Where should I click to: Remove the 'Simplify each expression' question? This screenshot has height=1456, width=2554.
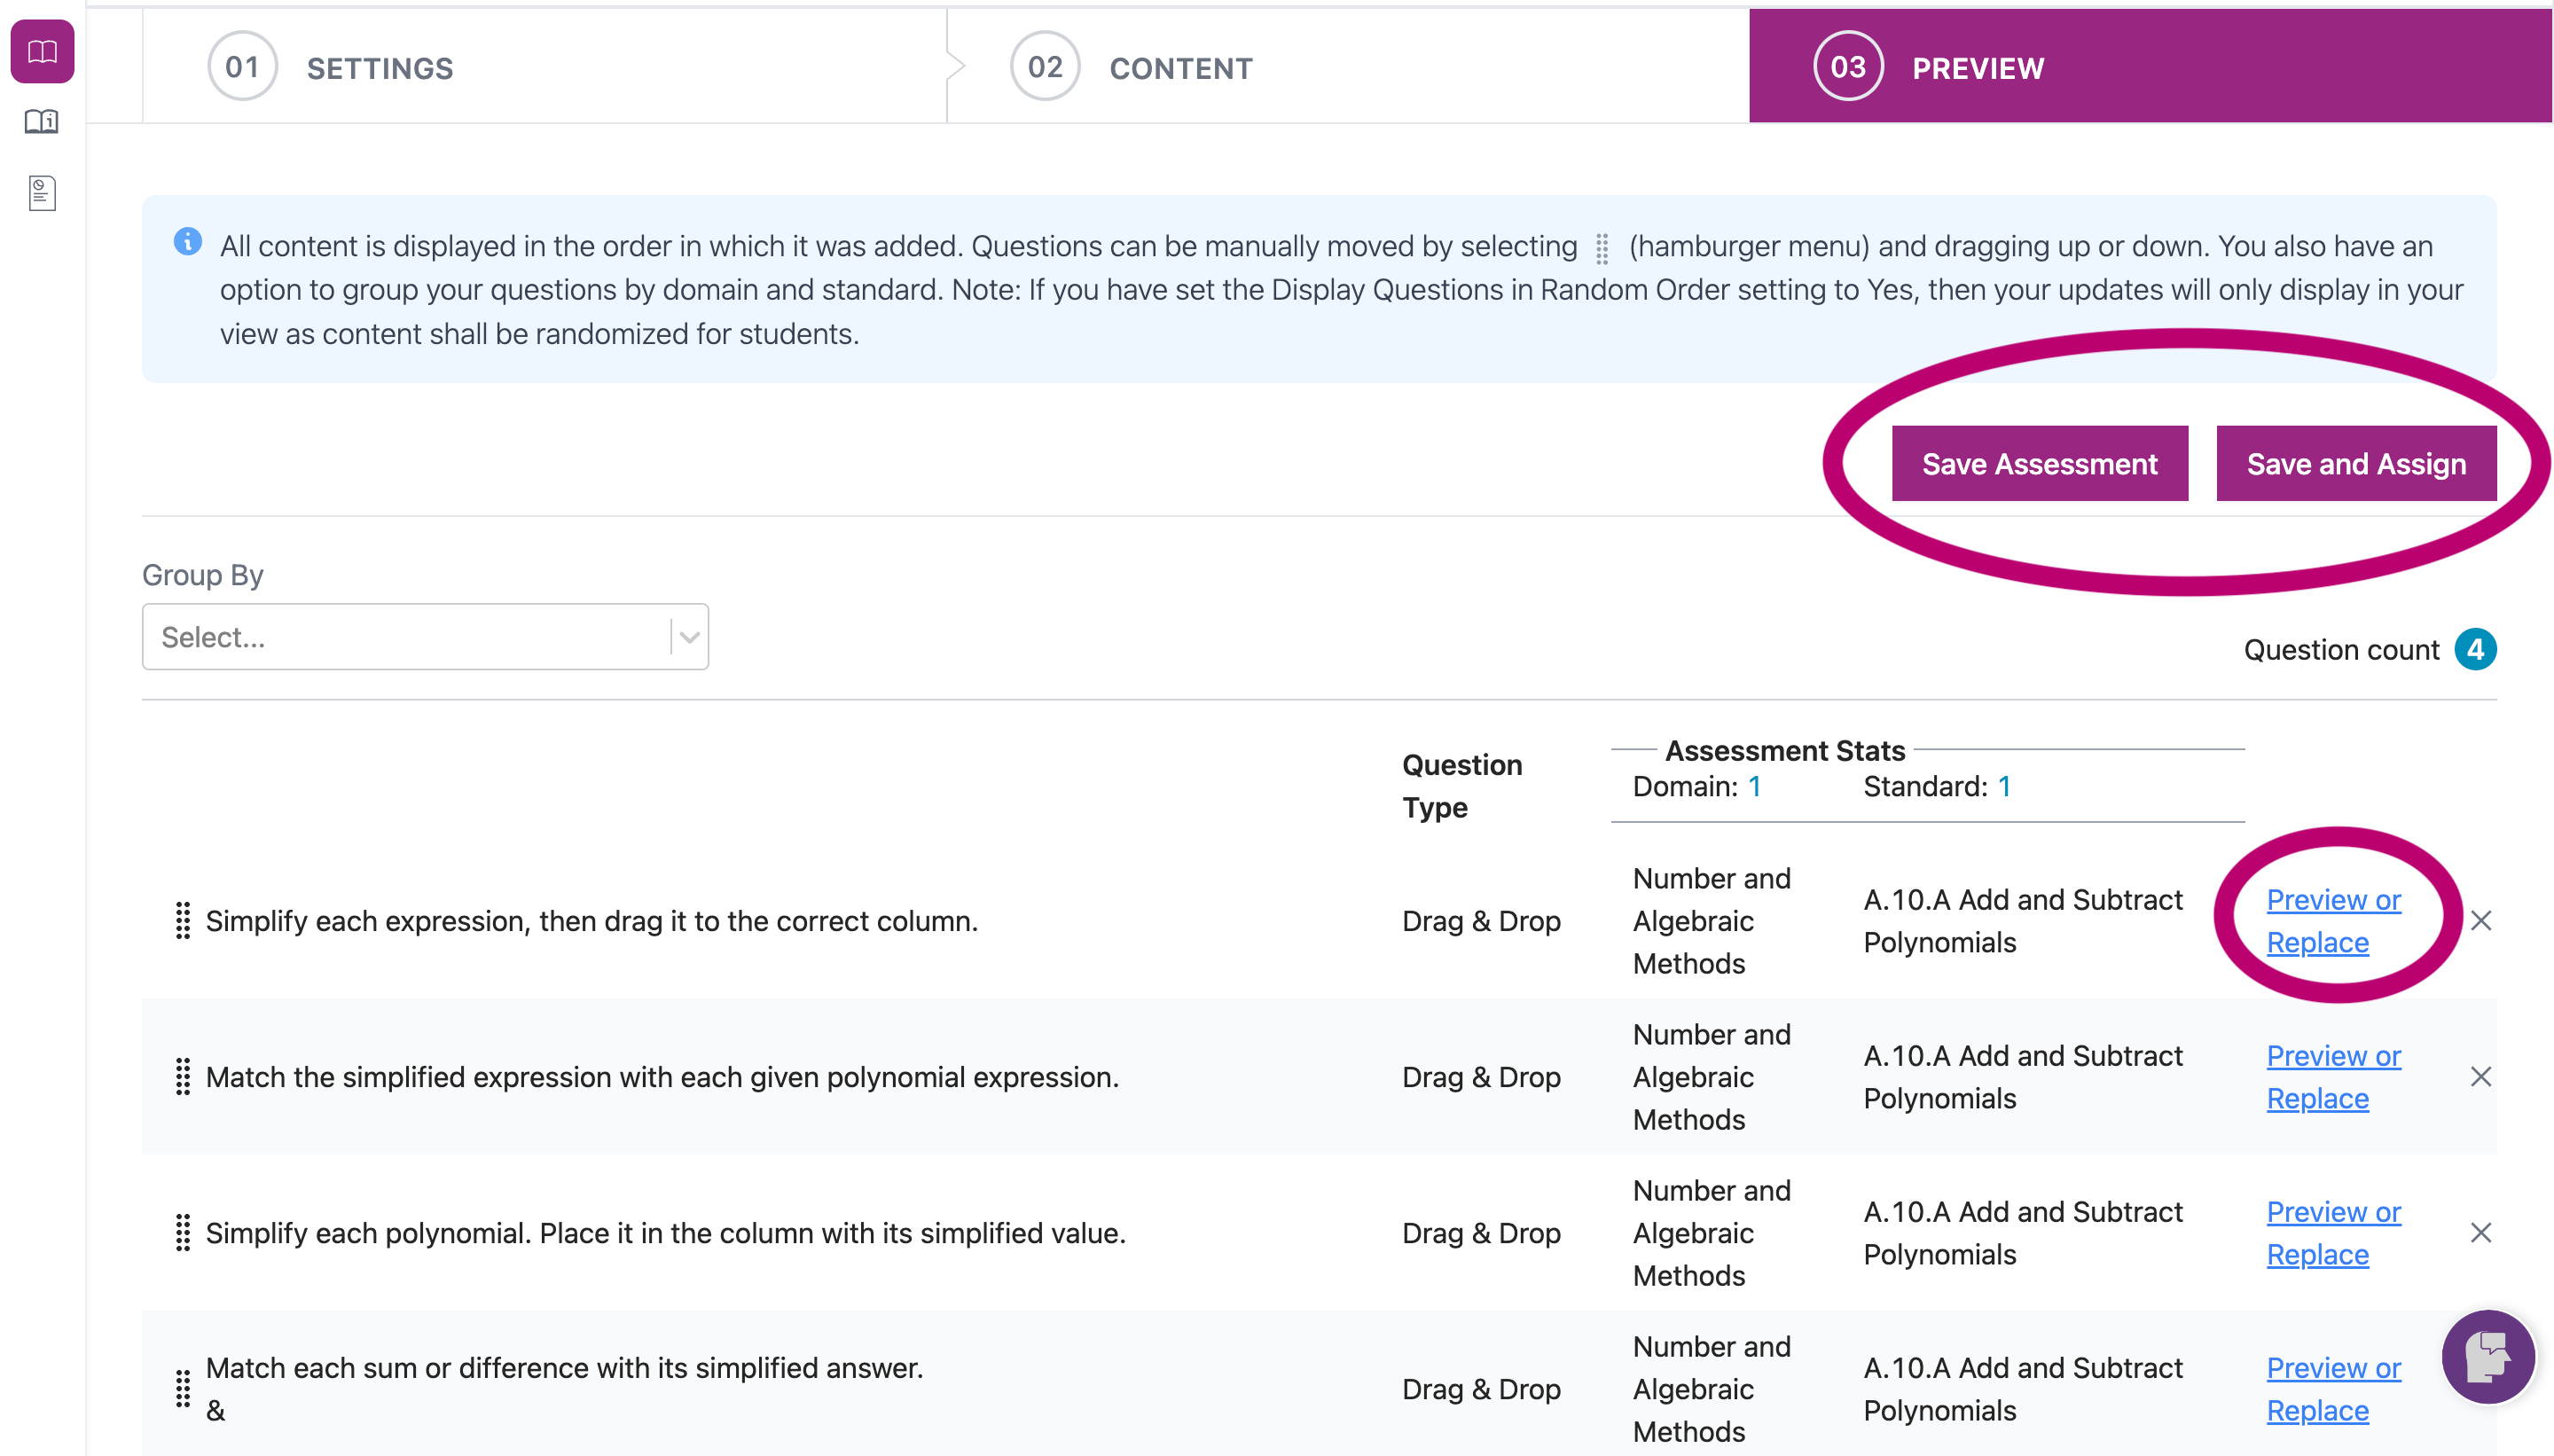(2480, 921)
